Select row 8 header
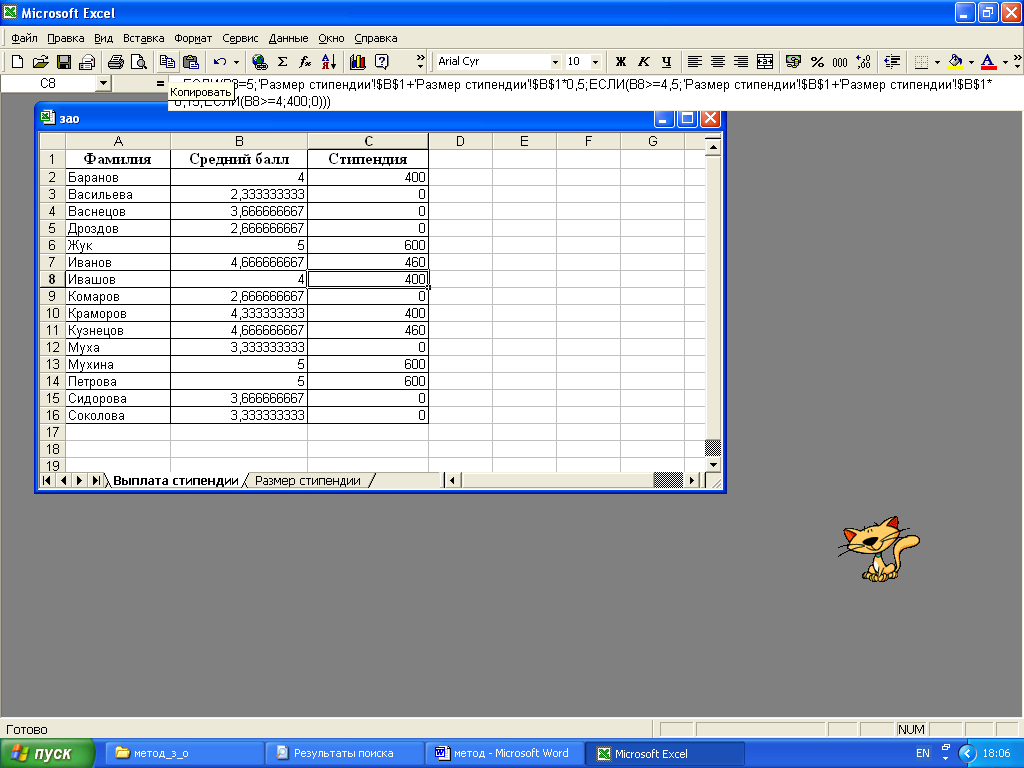Image resolution: width=1024 pixels, height=768 pixels. click(52, 280)
